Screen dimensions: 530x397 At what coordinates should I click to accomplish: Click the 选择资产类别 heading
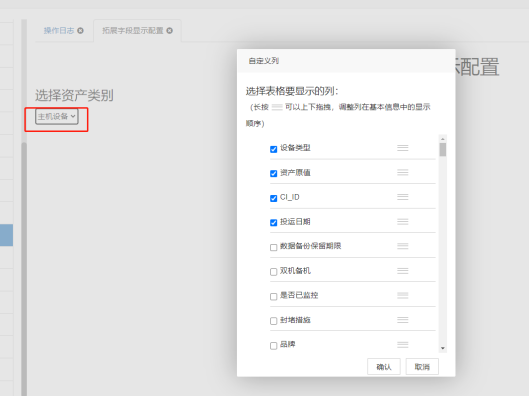point(74,95)
